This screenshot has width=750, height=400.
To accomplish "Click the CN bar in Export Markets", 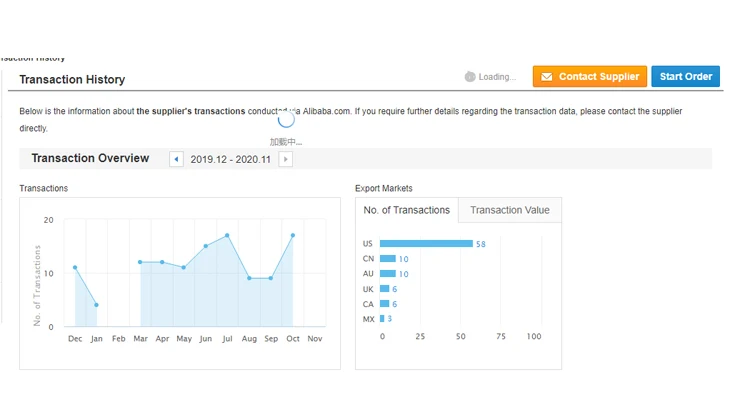I will click(x=387, y=258).
